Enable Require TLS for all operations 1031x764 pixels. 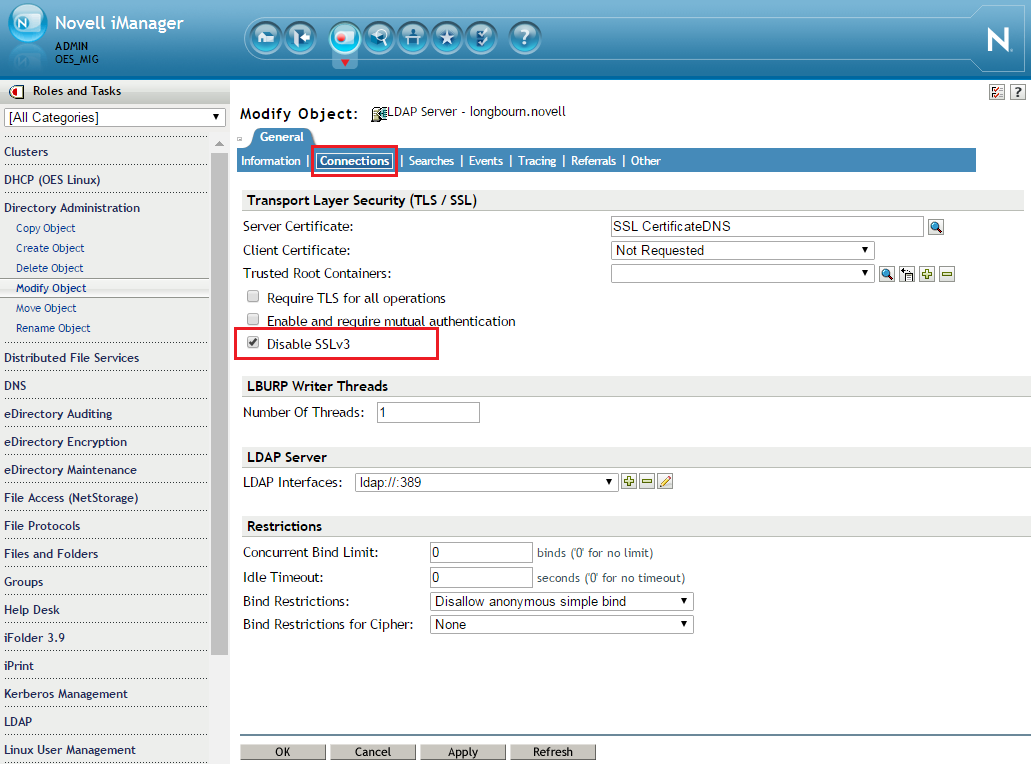point(253,297)
